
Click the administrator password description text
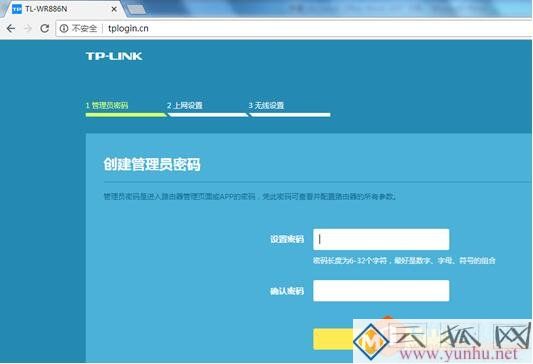pos(250,196)
